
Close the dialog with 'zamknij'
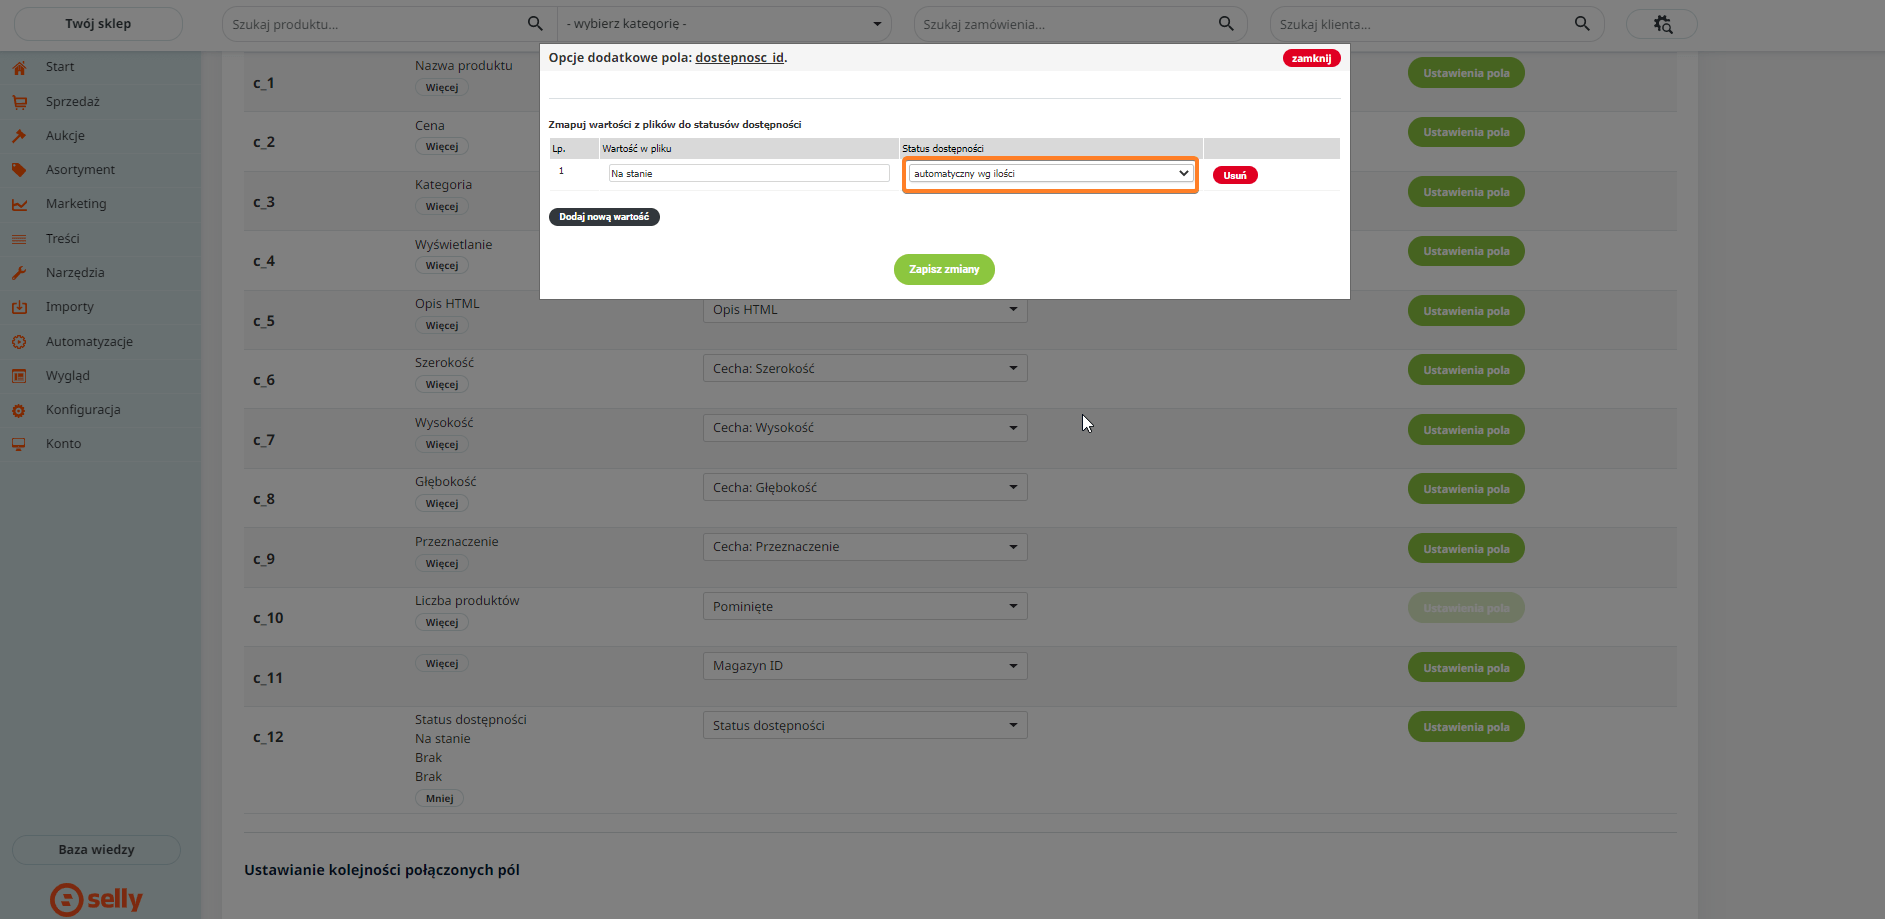pyautogui.click(x=1310, y=58)
